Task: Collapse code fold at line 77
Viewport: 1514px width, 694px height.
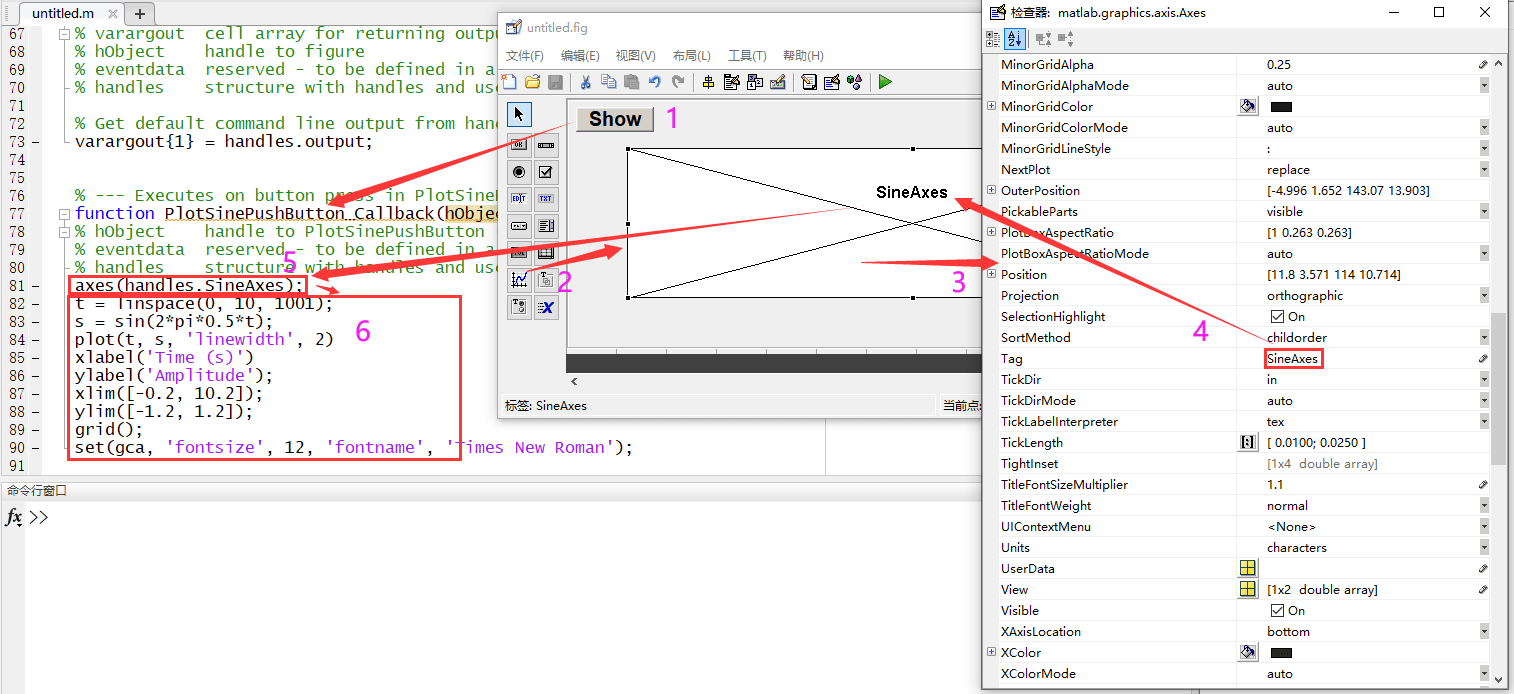Action: [65, 214]
